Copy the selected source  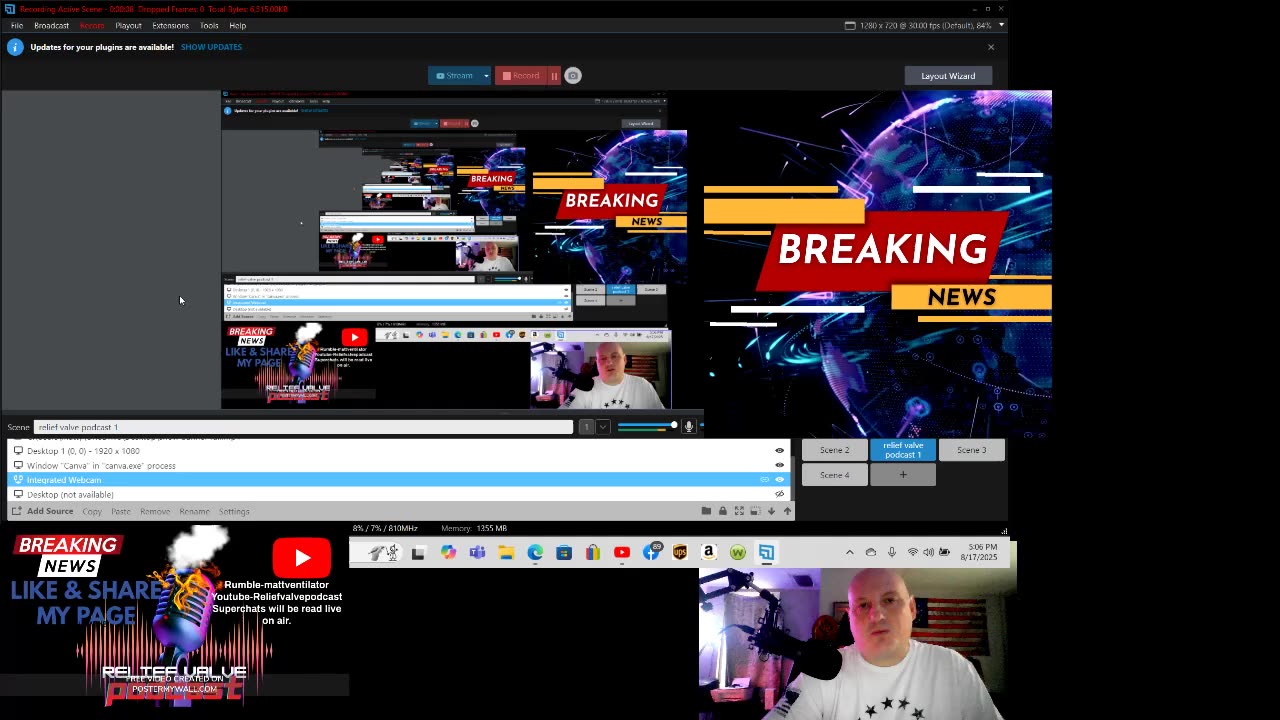tap(92, 512)
